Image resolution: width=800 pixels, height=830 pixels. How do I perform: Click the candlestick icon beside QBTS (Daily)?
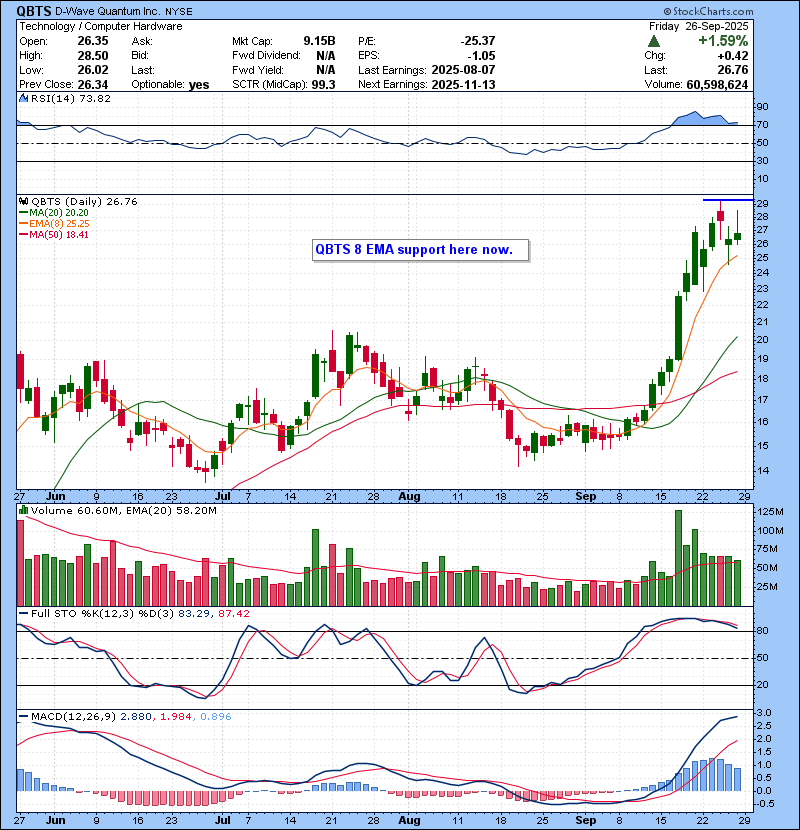coord(24,201)
